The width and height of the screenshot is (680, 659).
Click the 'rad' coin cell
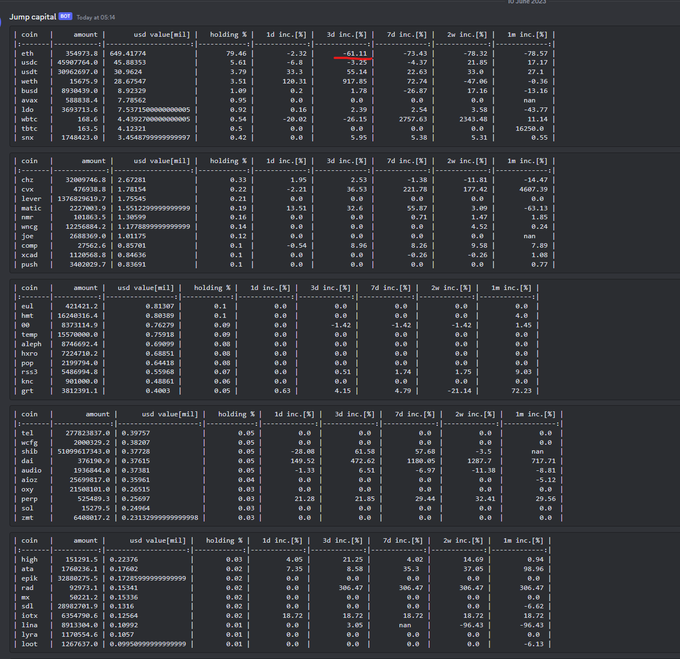[x=27, y=588]
